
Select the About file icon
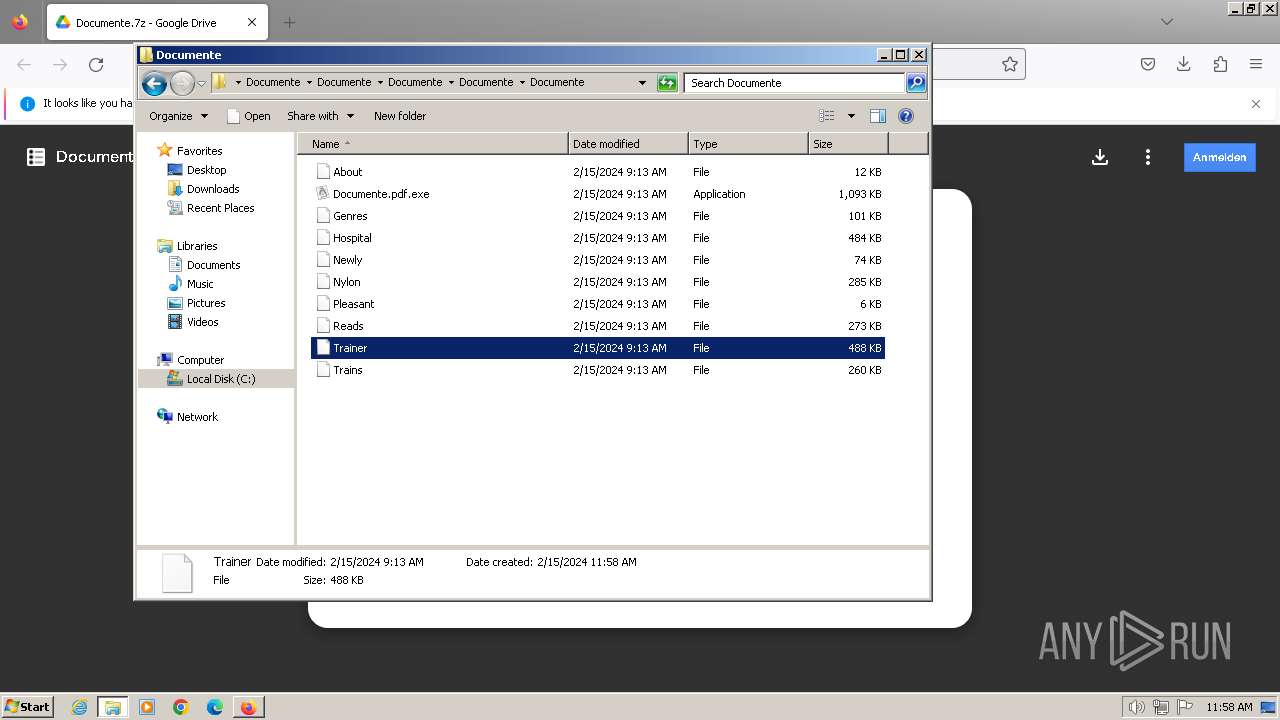(x=323, y=172)
